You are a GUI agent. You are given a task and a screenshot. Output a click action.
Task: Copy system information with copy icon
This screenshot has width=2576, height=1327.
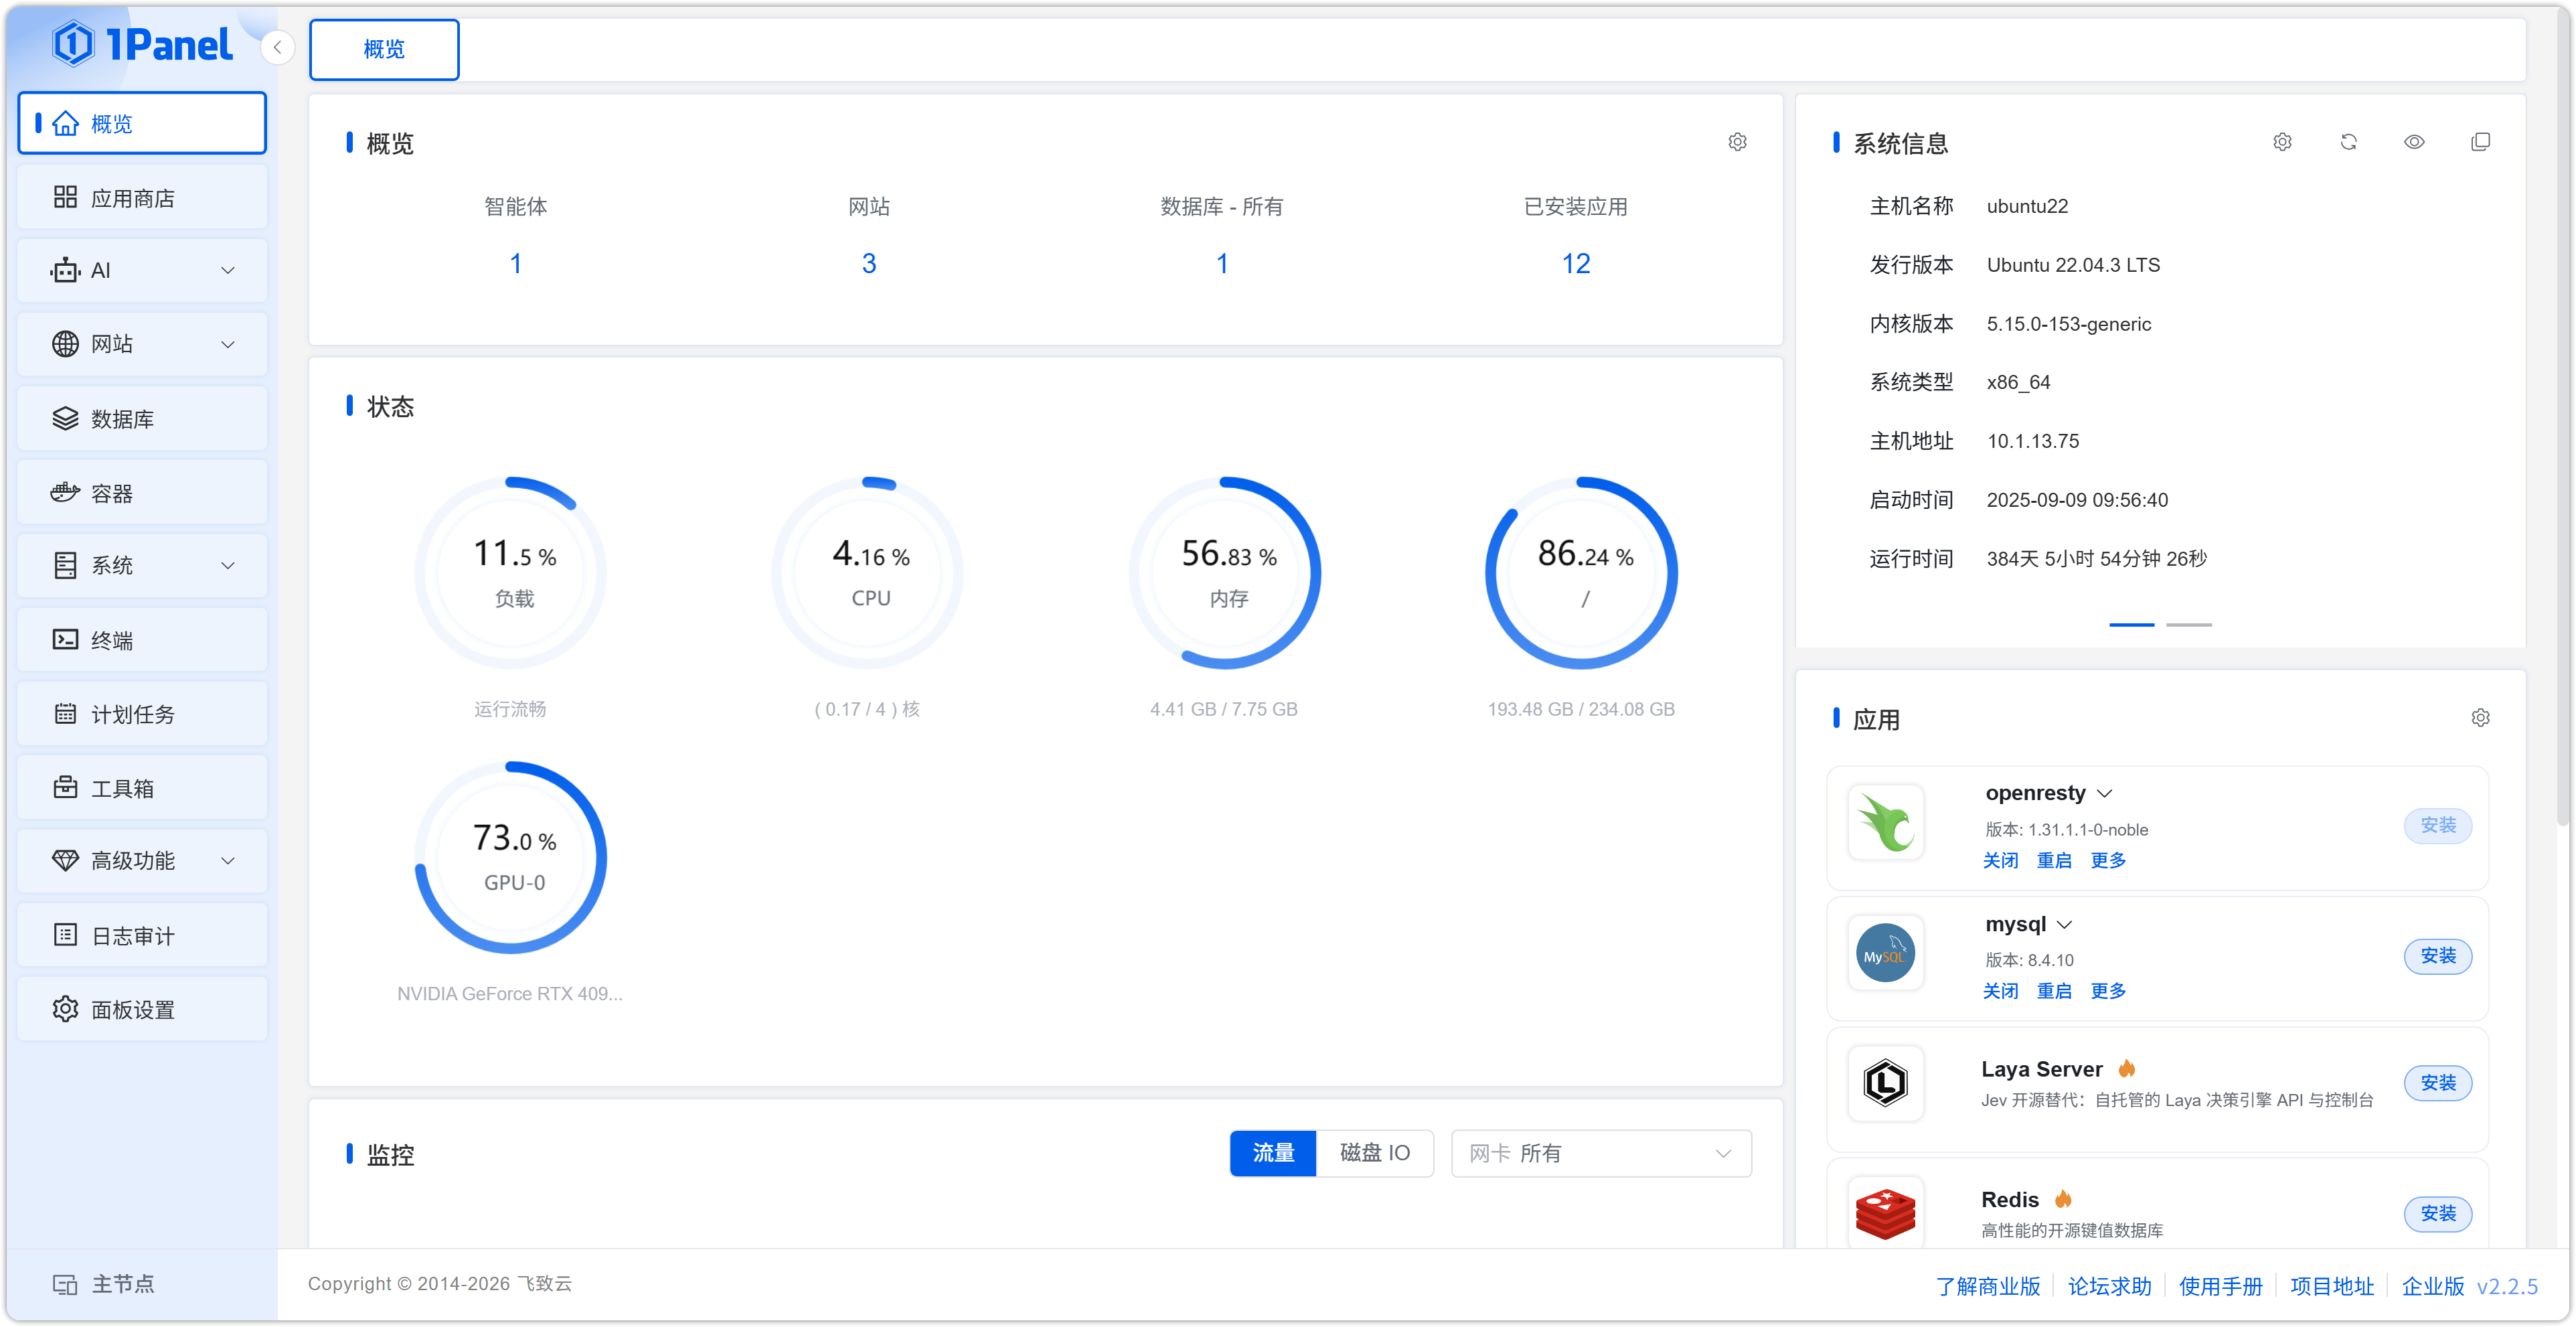(x=2480, y=142)
